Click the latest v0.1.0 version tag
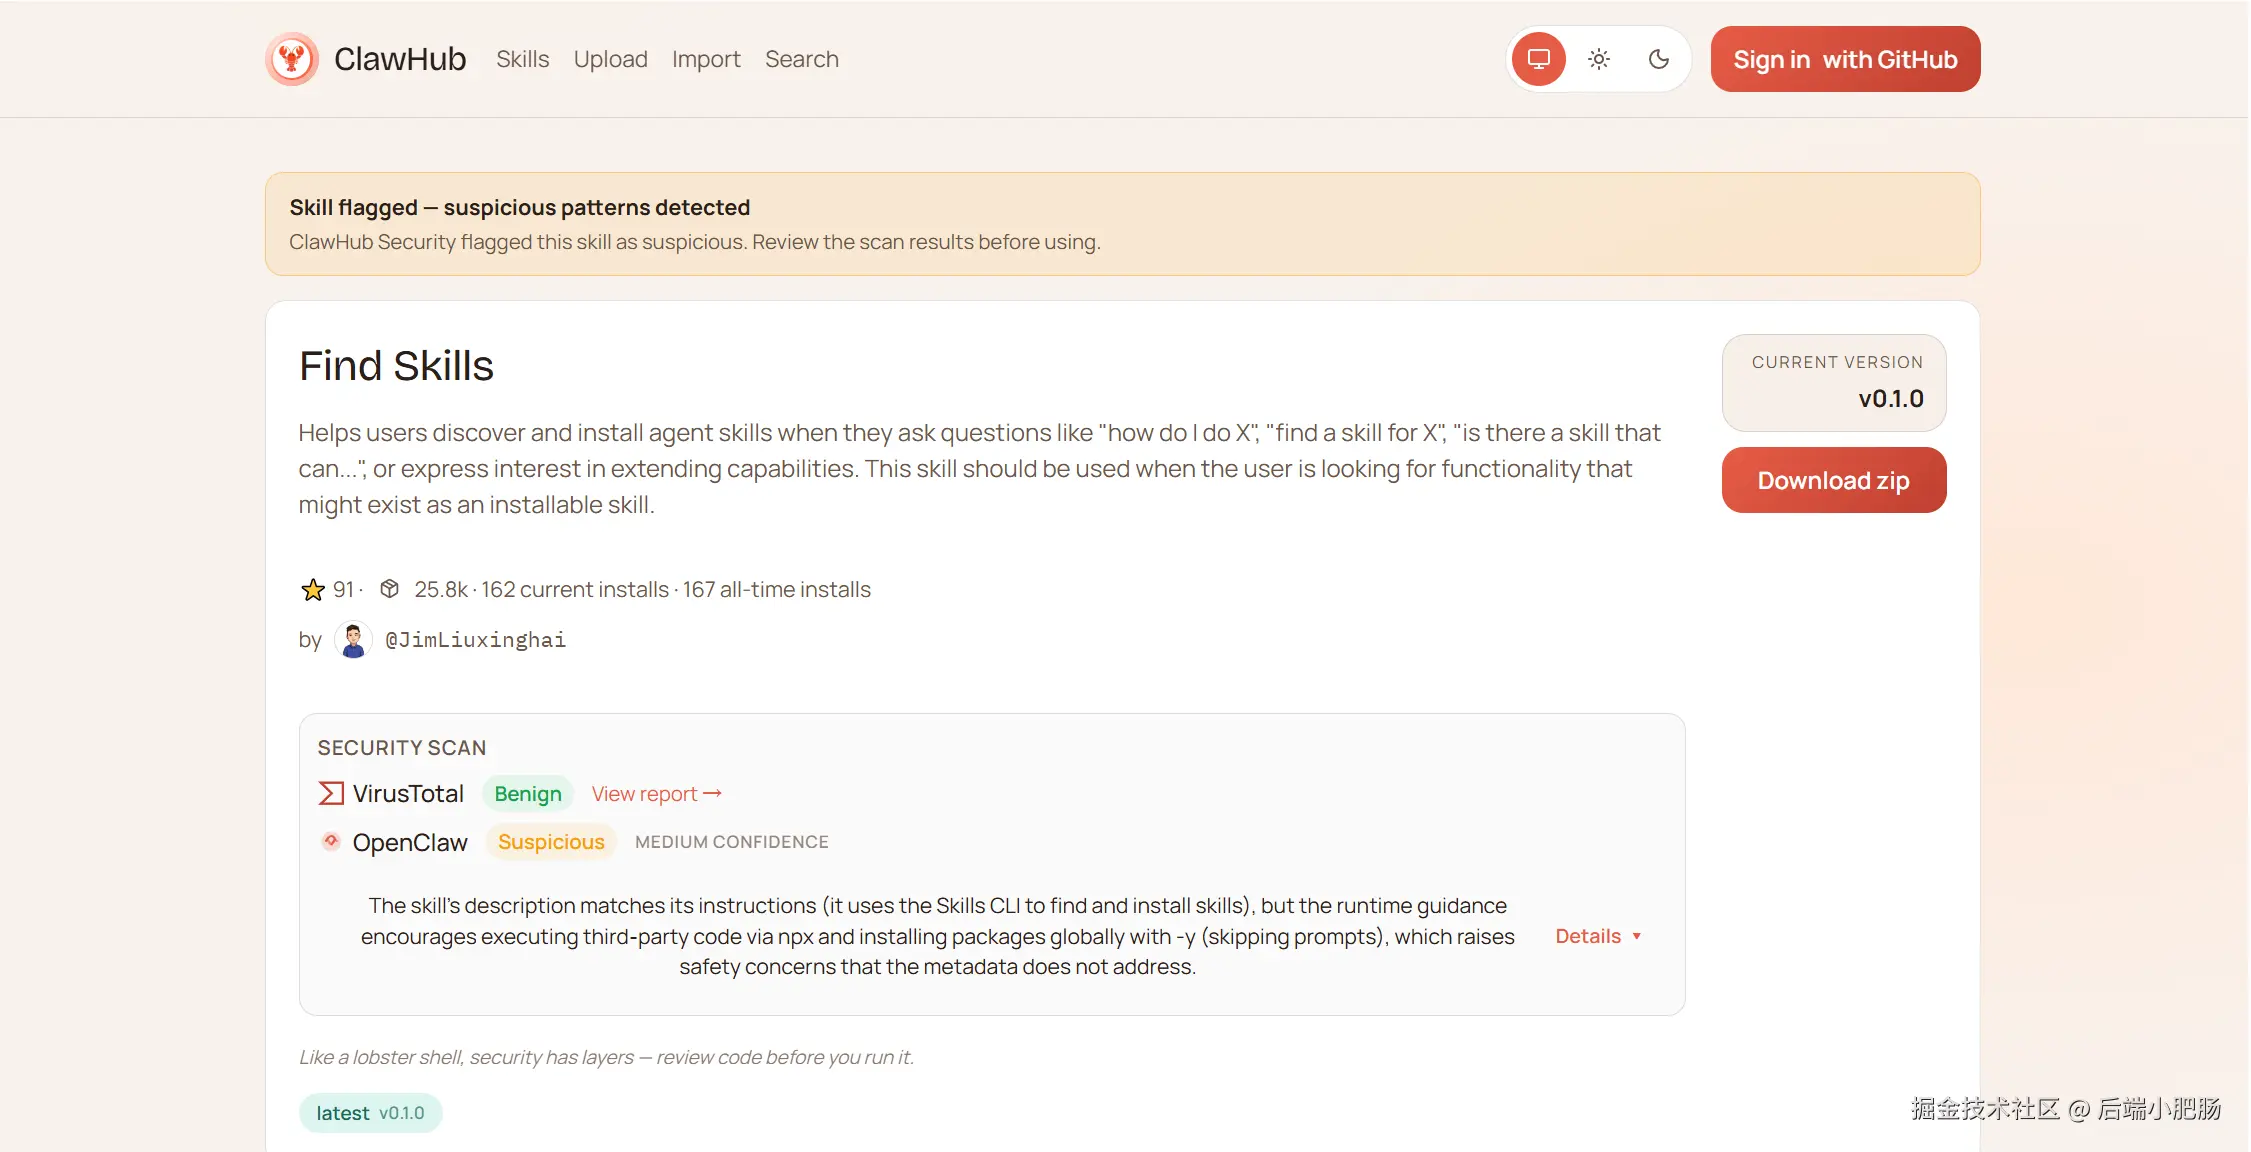2251x1152 pixels. click(x=370, y=1113)
